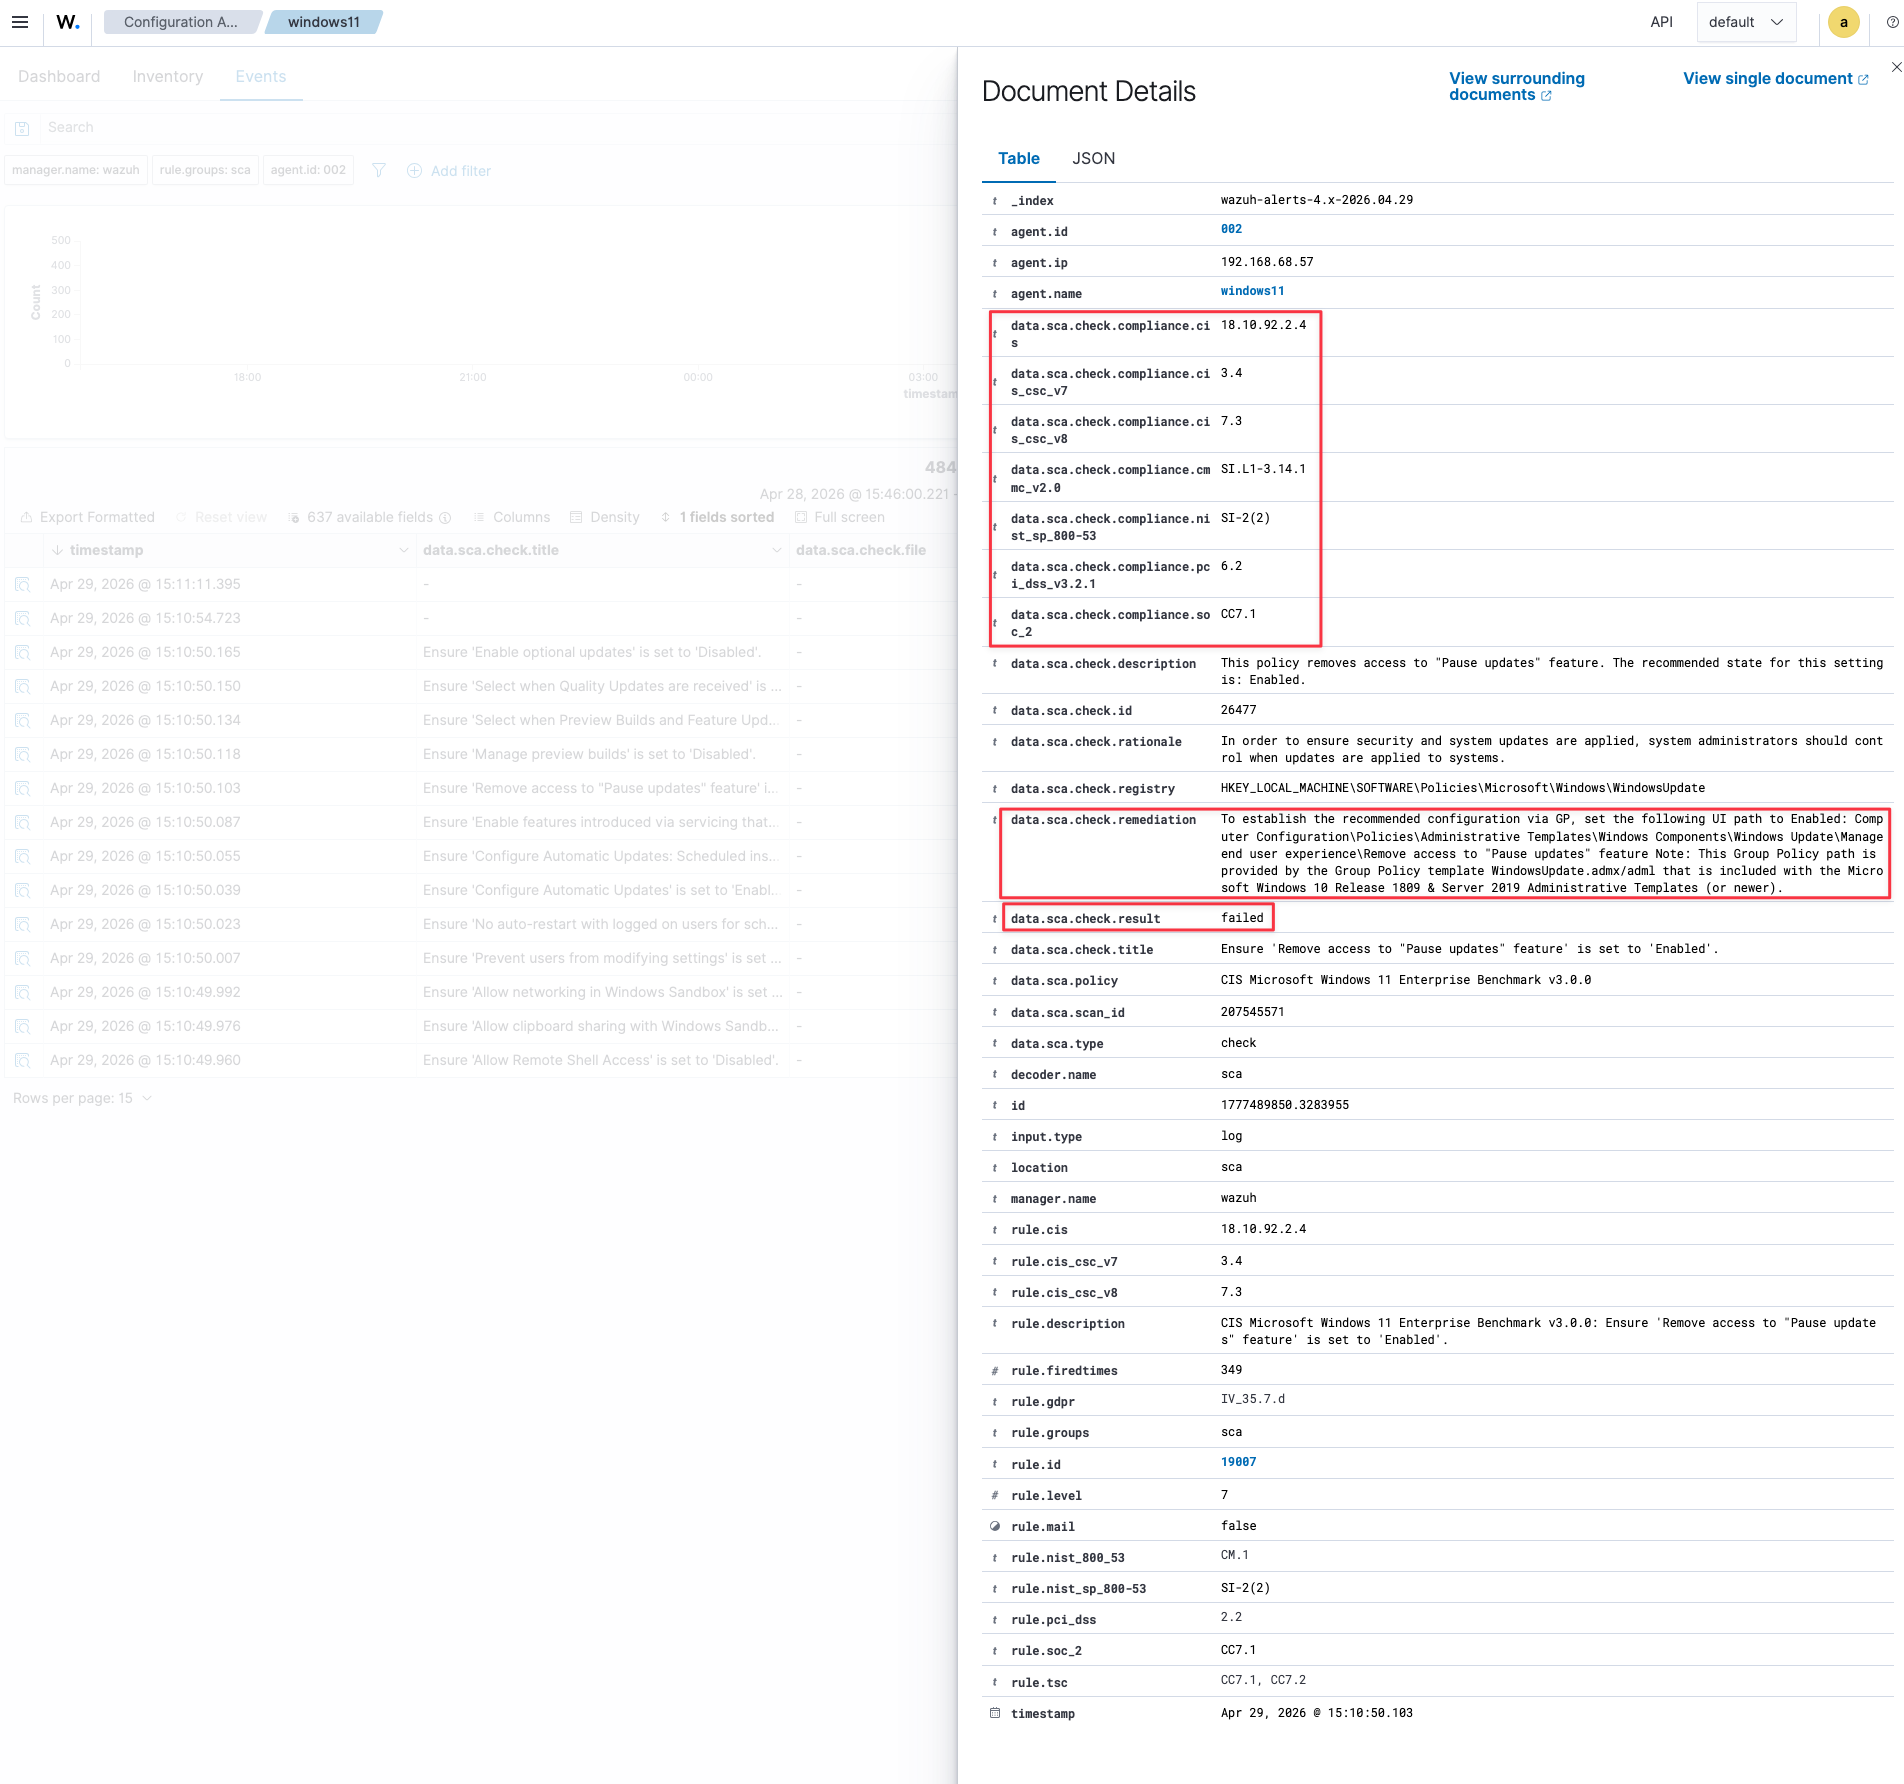The width and height of the screenshot is (1904, 1784).
Task: Open View surrounding documents link
Action: coord(1516,86)
